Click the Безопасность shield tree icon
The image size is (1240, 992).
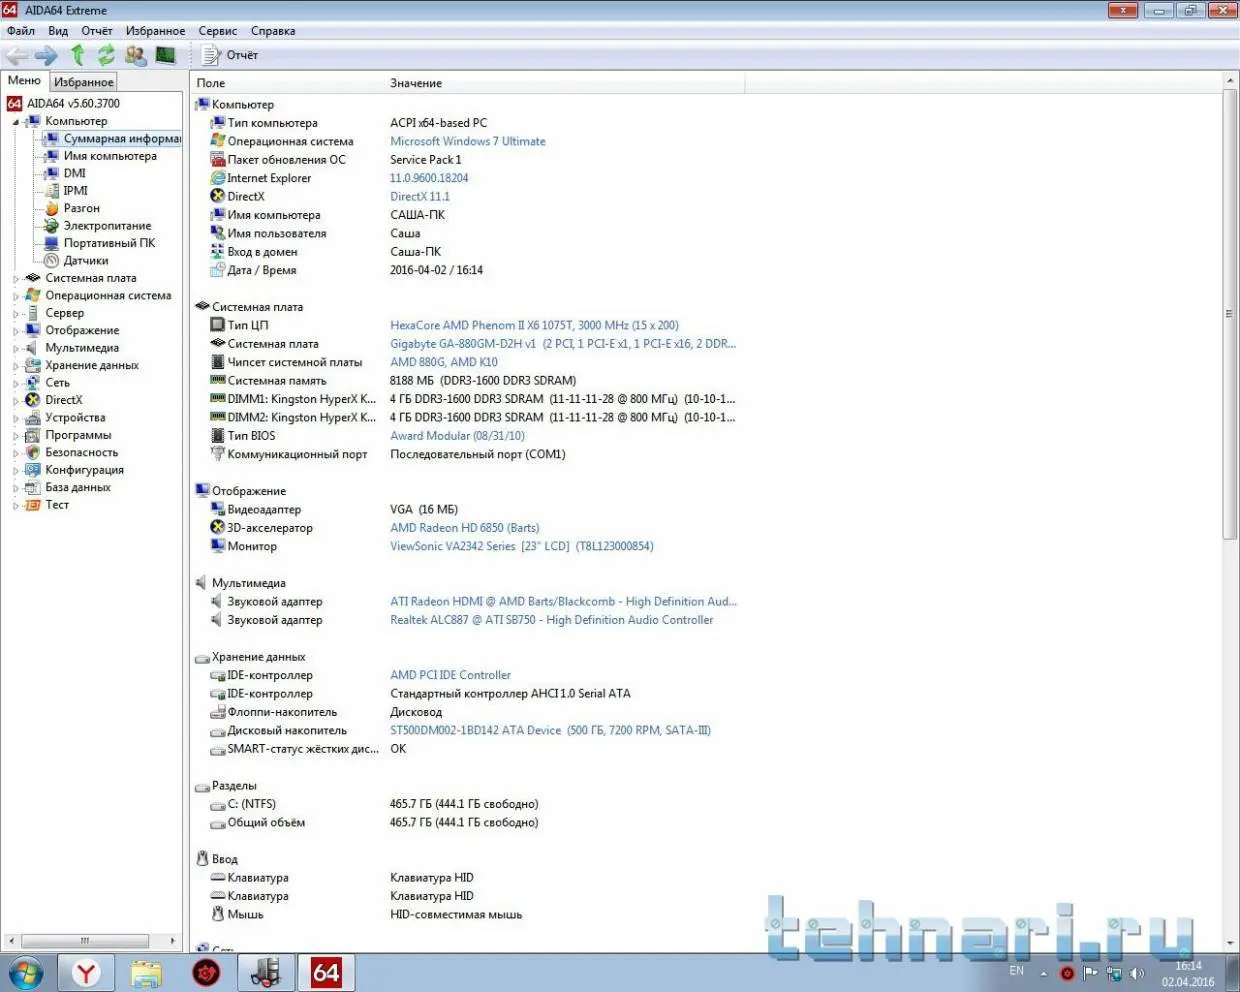(x=33, y=453)
